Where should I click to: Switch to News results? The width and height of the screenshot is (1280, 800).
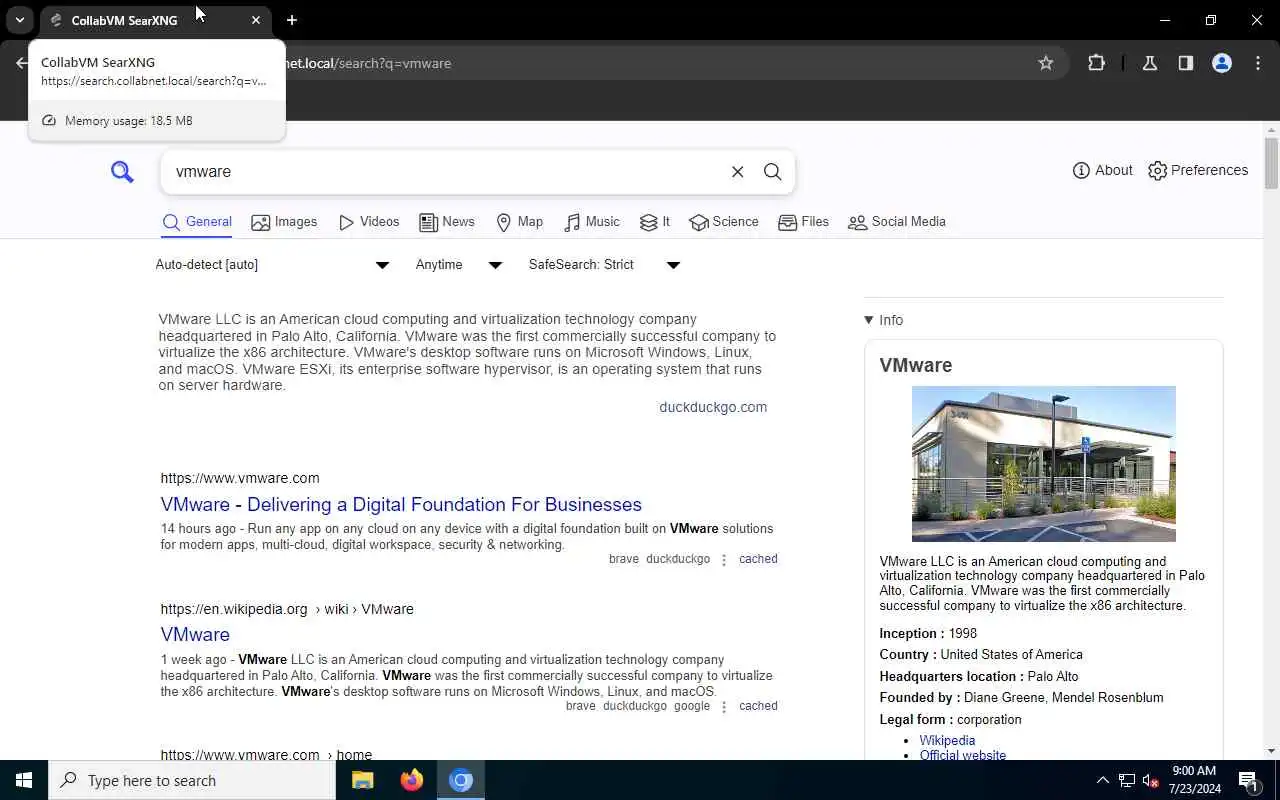click(447, 222)
